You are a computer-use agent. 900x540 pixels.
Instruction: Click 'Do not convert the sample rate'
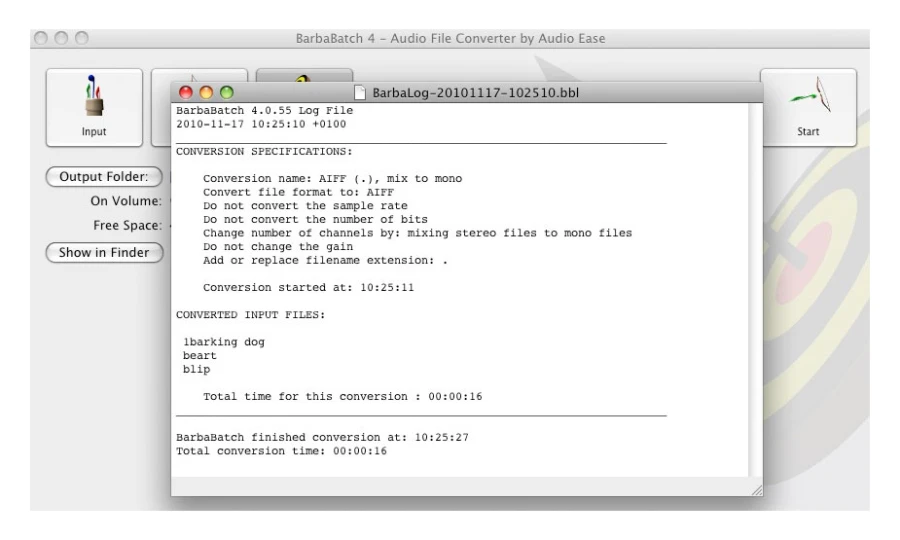(x=305, y=206)
